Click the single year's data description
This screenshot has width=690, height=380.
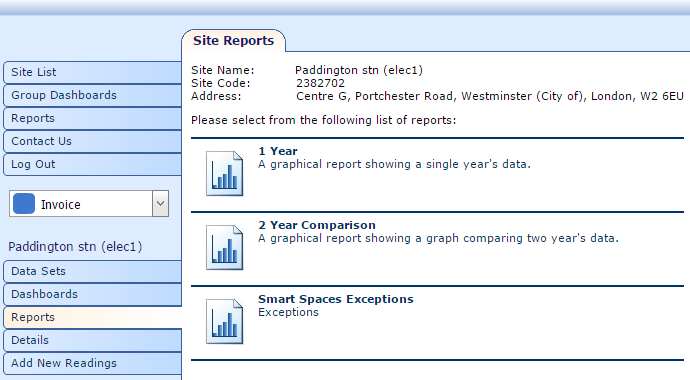point(394,164)
